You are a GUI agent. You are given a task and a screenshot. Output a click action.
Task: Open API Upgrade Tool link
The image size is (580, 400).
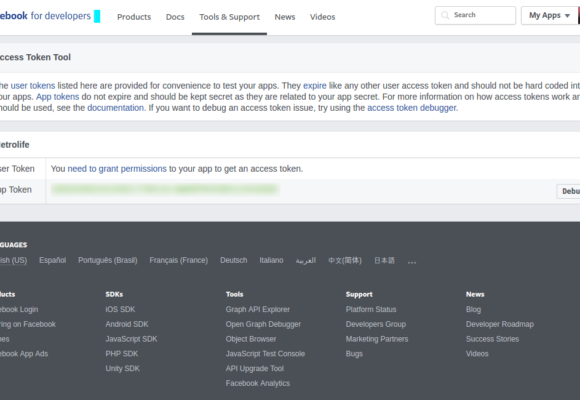254,369
